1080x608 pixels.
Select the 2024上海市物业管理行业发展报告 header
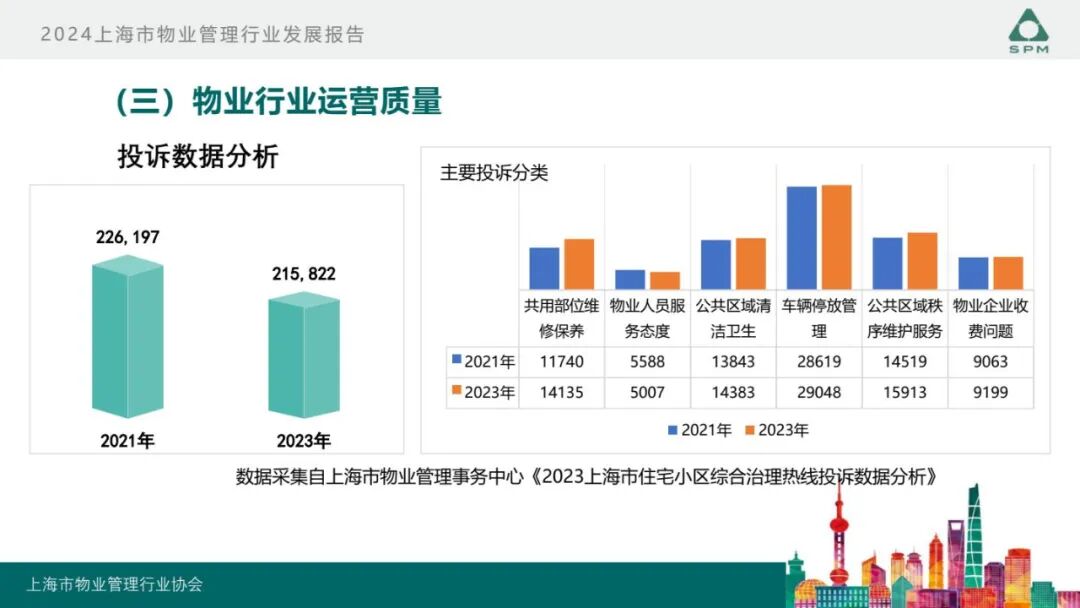click(204, 31)
